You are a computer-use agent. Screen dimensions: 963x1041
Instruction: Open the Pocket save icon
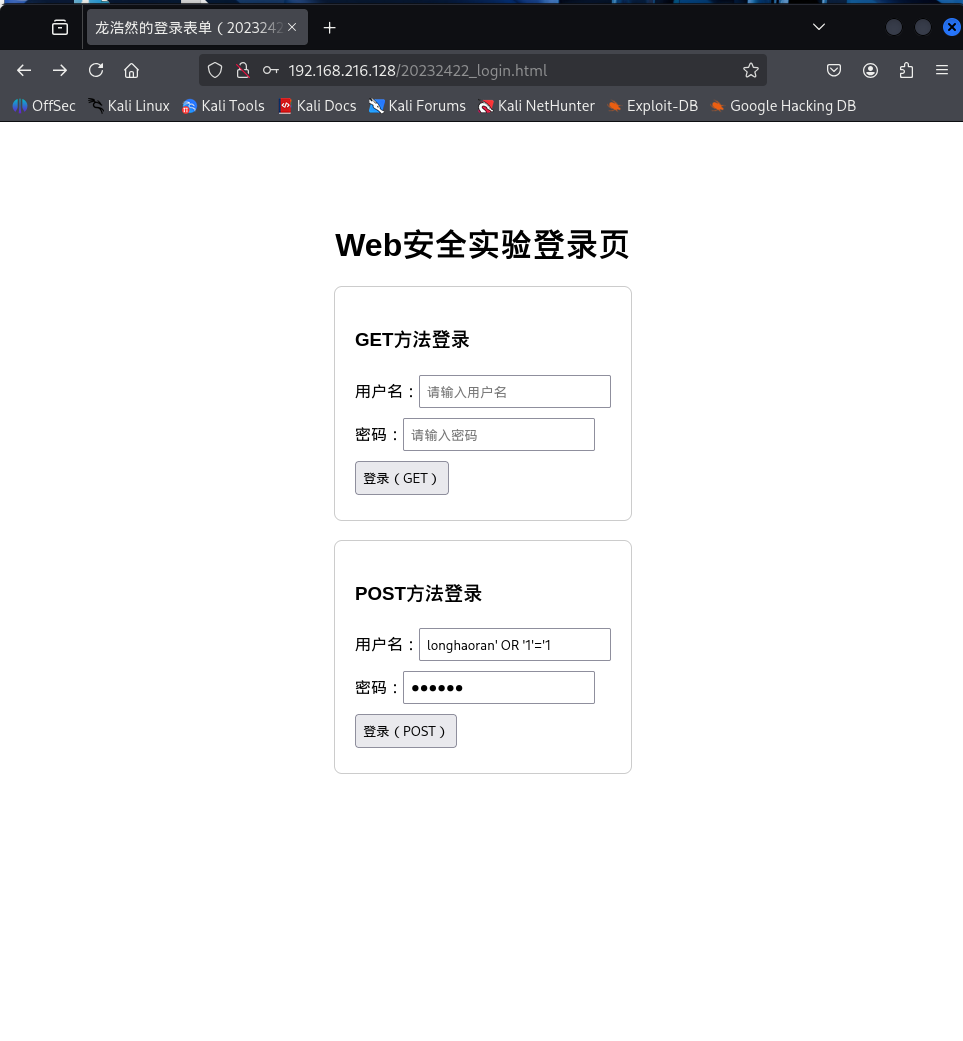pyautogui.click(x=834, y=70)
